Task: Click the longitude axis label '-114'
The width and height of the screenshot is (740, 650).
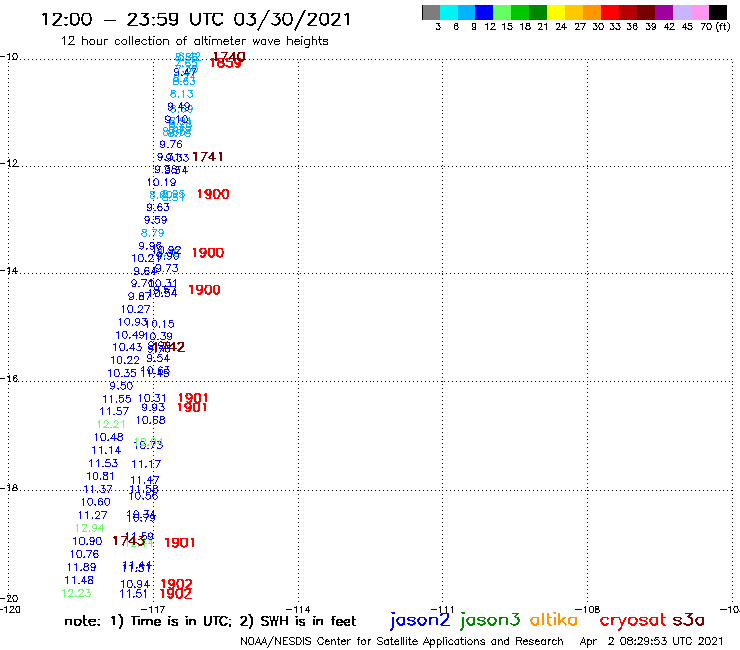Action: tap(298, 609)
